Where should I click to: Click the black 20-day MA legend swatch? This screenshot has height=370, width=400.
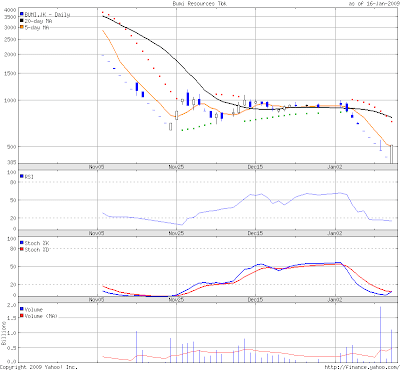[x=22, y=21]
